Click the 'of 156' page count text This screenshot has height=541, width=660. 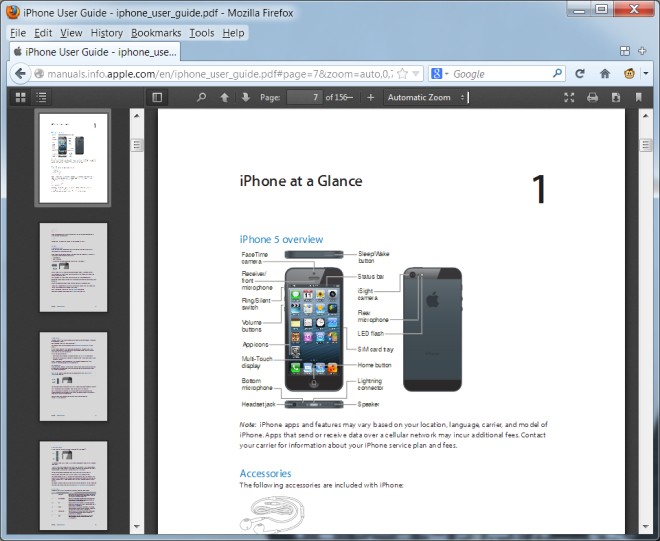(x=335, y=97)
